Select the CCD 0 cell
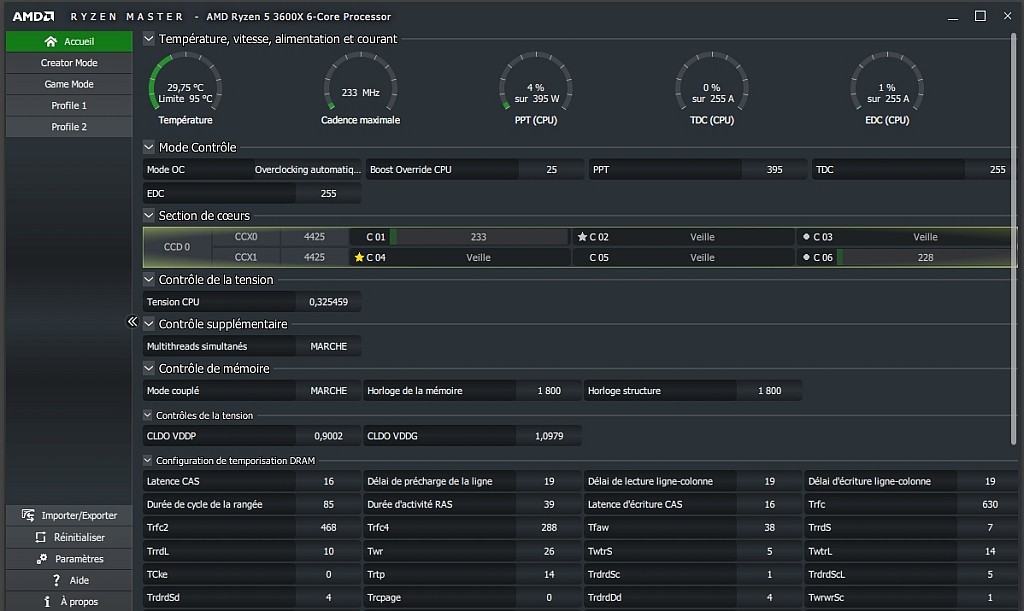 (177, 247)
